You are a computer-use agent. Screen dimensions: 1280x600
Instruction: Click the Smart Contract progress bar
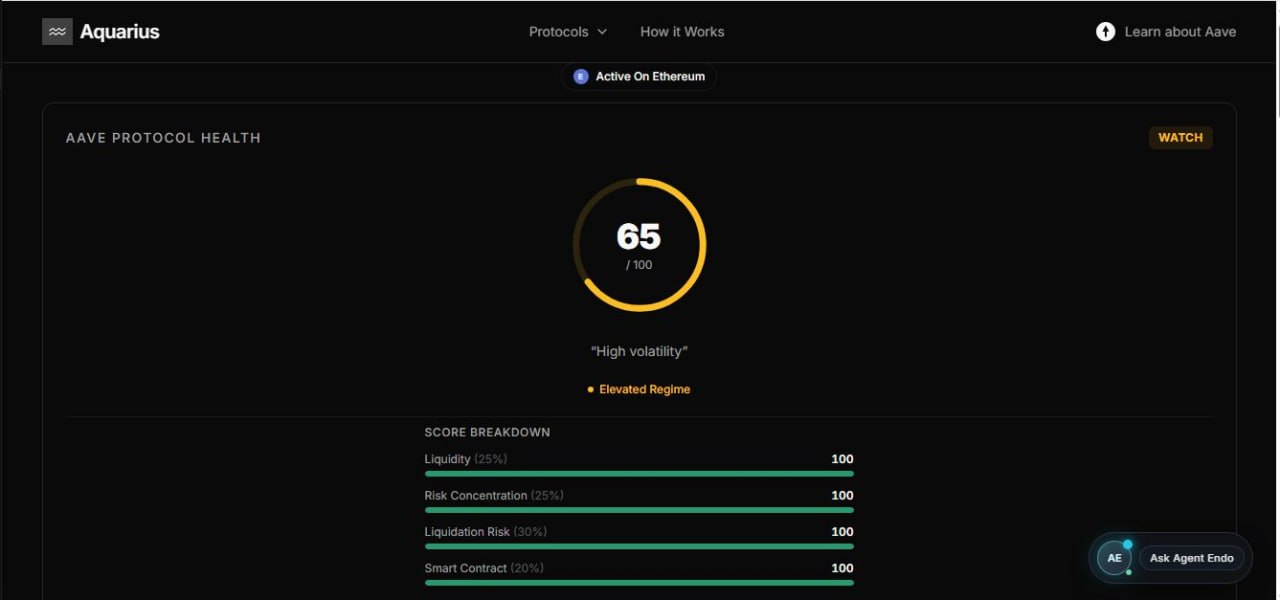(639, 582)
